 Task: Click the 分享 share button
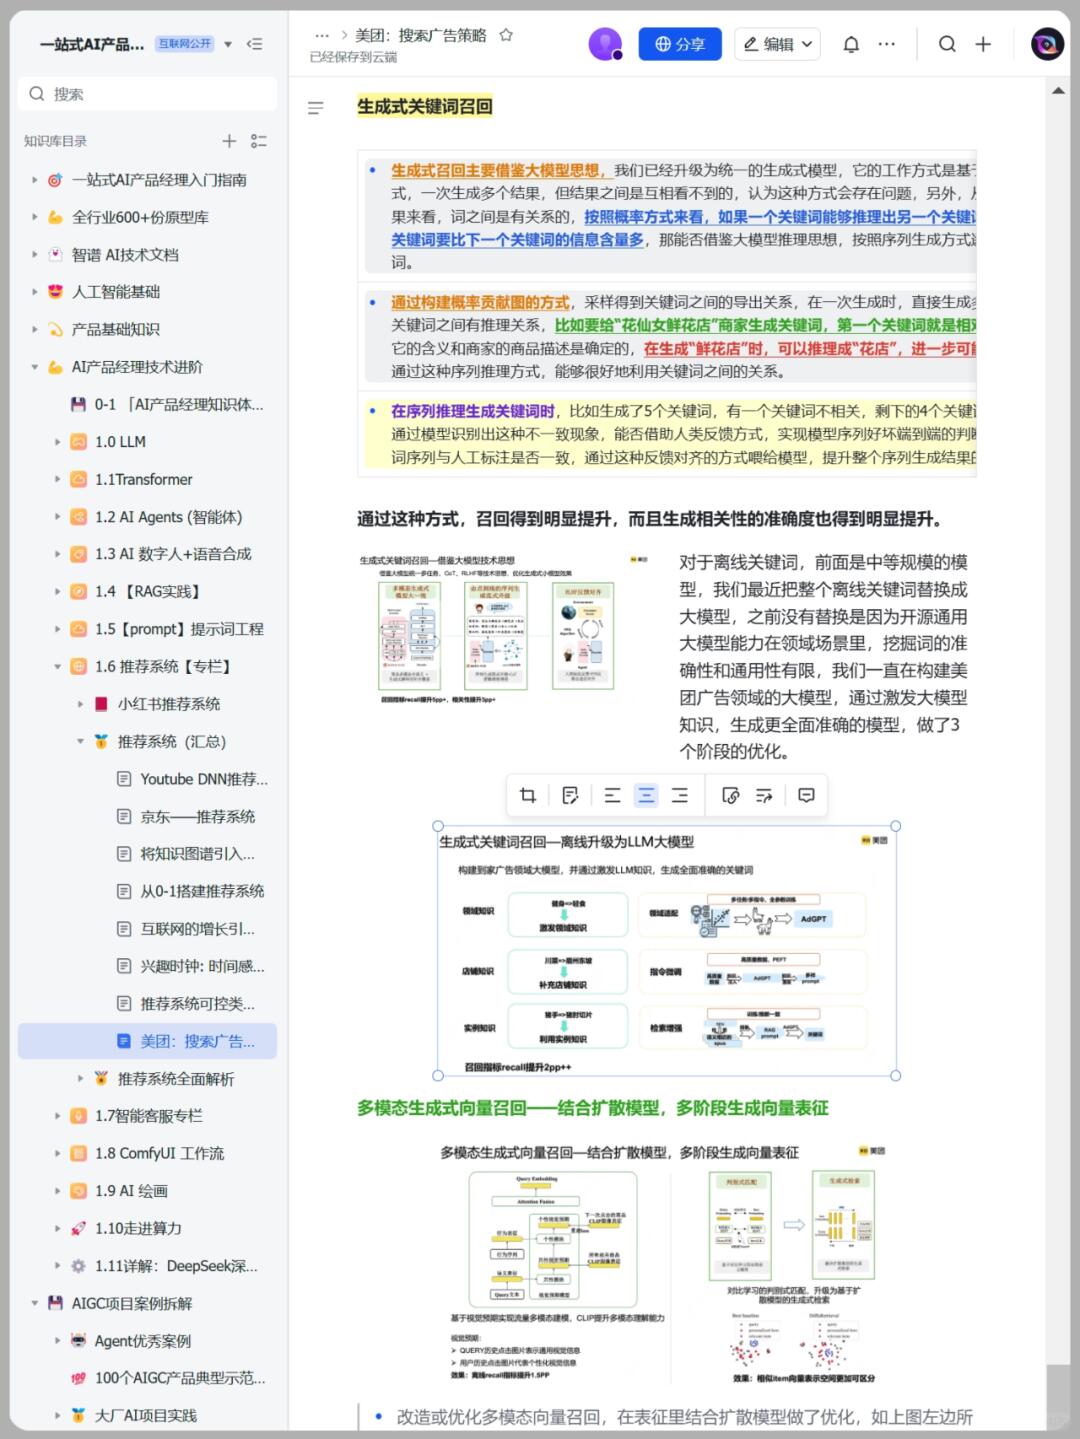pos(680,44)
